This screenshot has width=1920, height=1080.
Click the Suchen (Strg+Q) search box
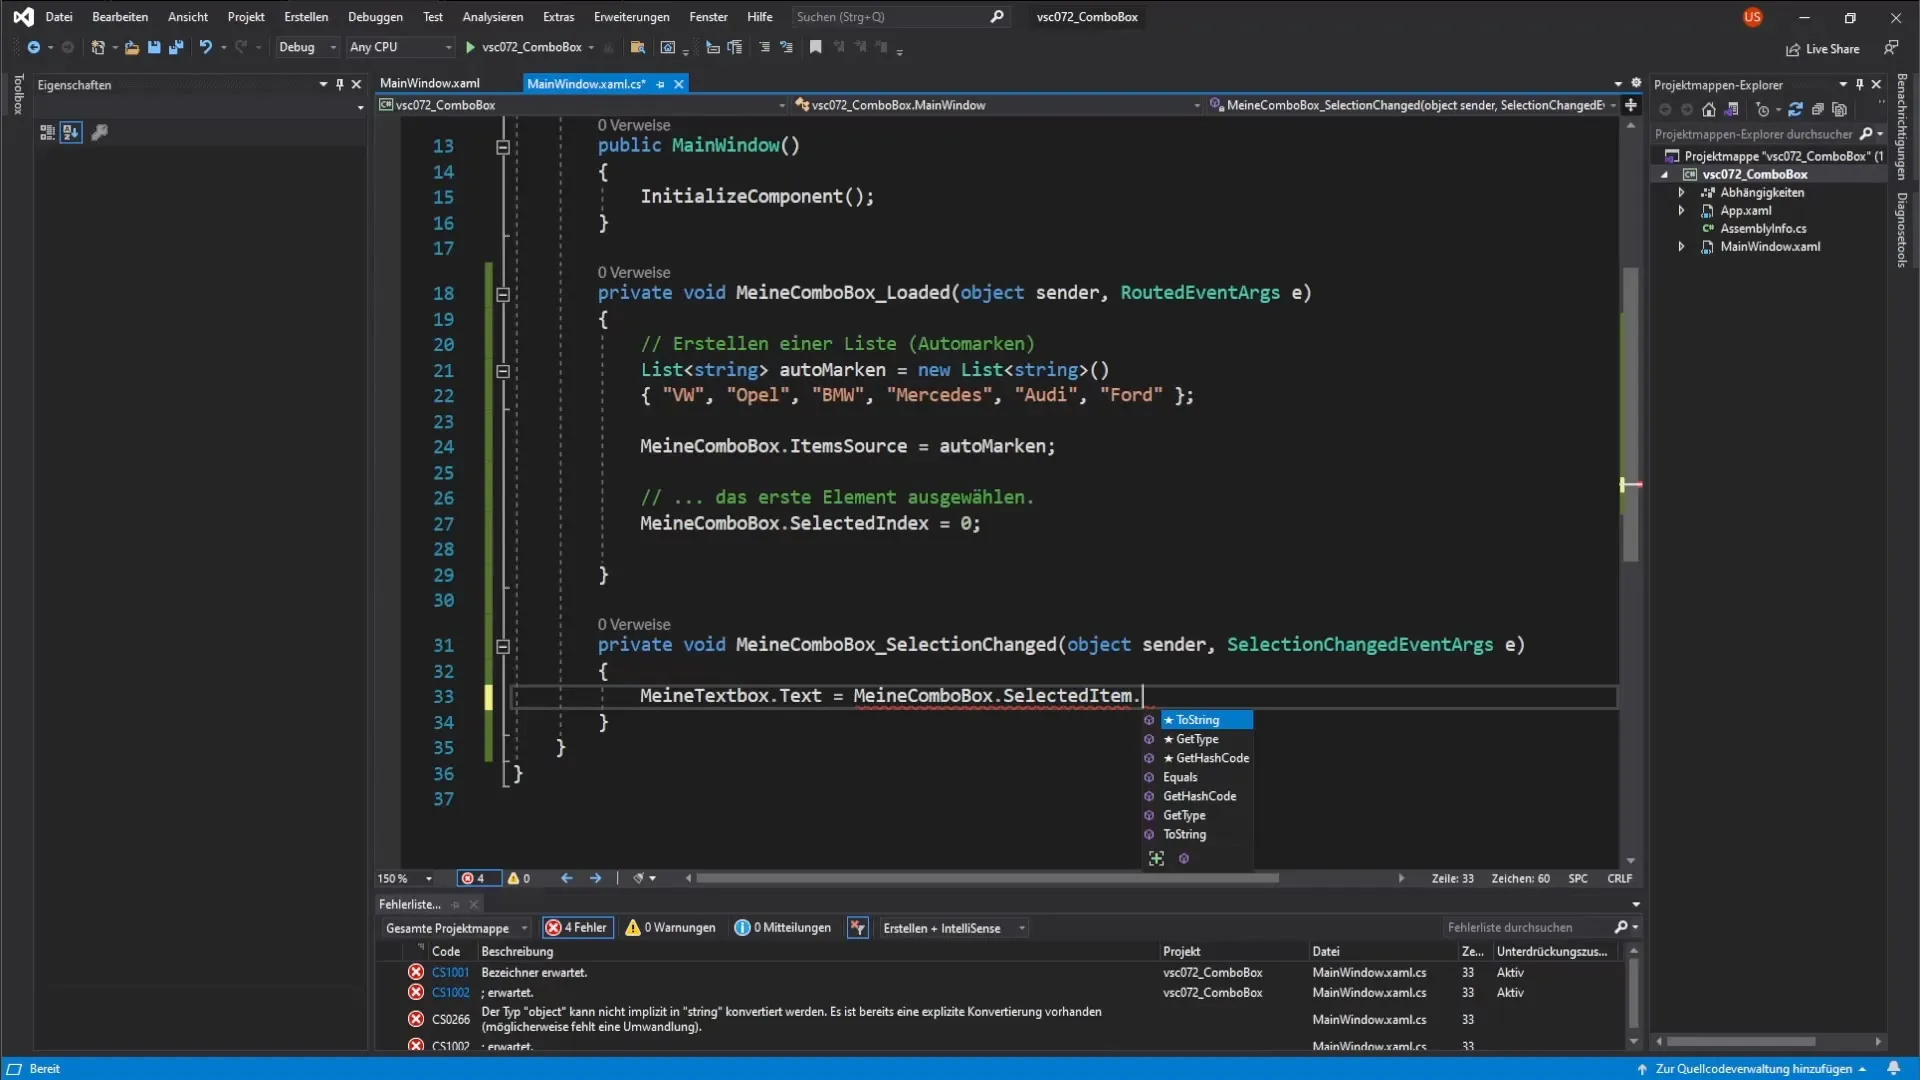(x=899, y=17)
